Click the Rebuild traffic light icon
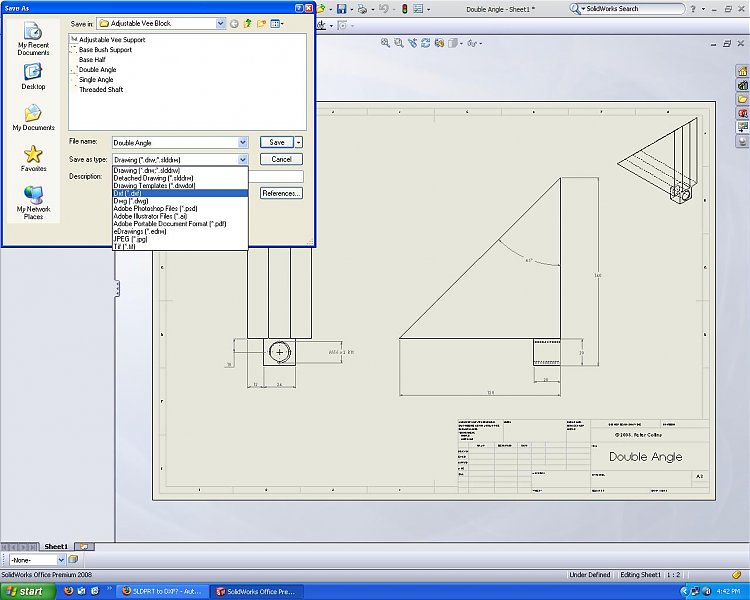The height and width of the screenshot is (600, 750). (x=404, y=9)
